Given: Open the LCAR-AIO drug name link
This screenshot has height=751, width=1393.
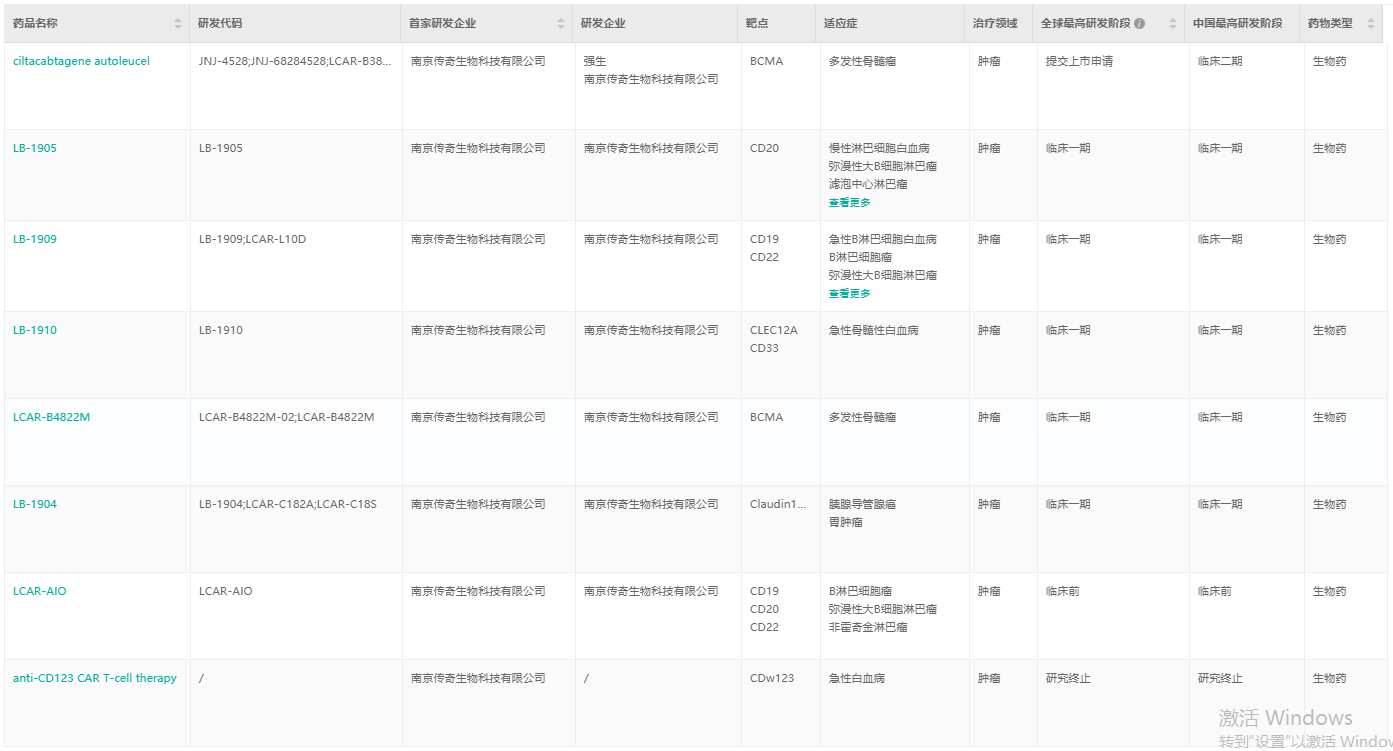Looking at the screenshot, I should coord(40,591).
